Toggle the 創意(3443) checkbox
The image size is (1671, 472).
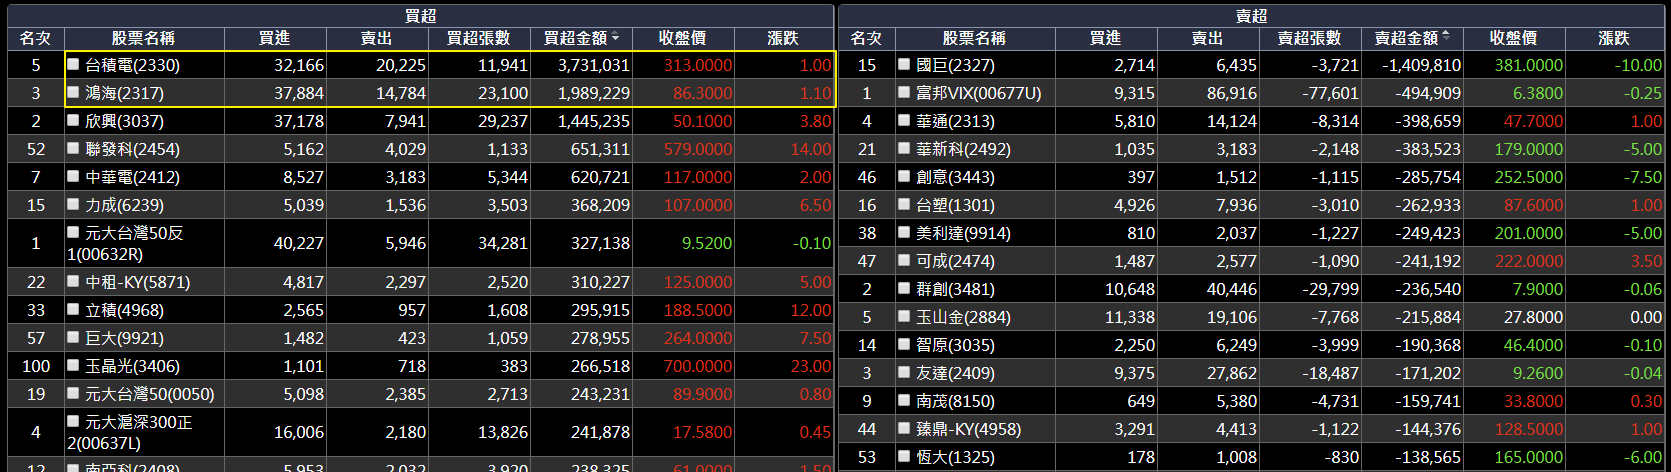point(904,176)
